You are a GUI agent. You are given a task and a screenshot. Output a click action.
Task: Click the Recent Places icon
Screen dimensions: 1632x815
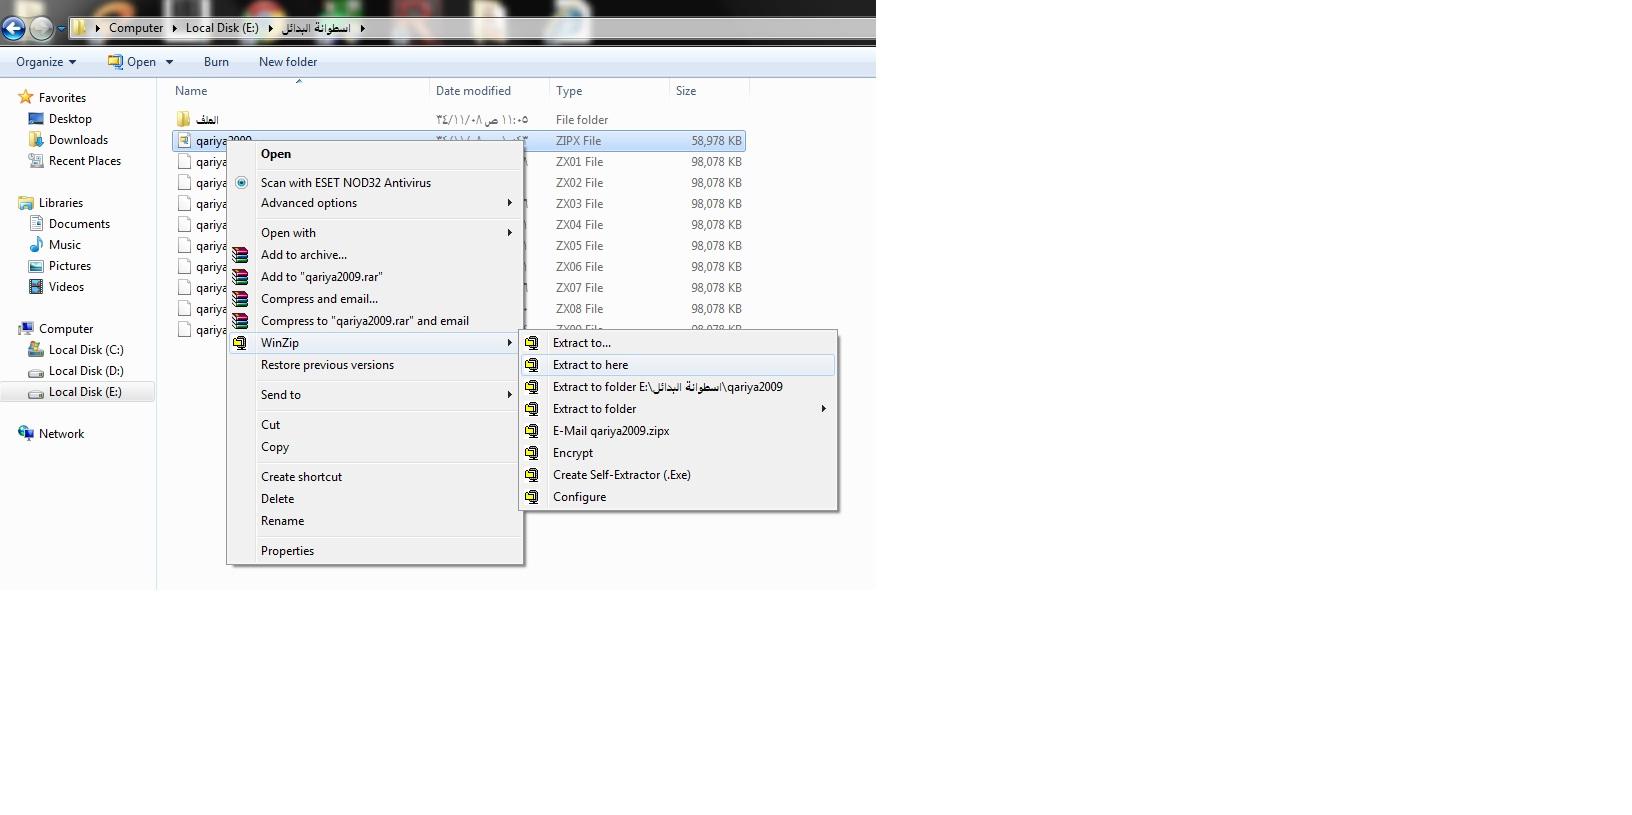(36, 161)
